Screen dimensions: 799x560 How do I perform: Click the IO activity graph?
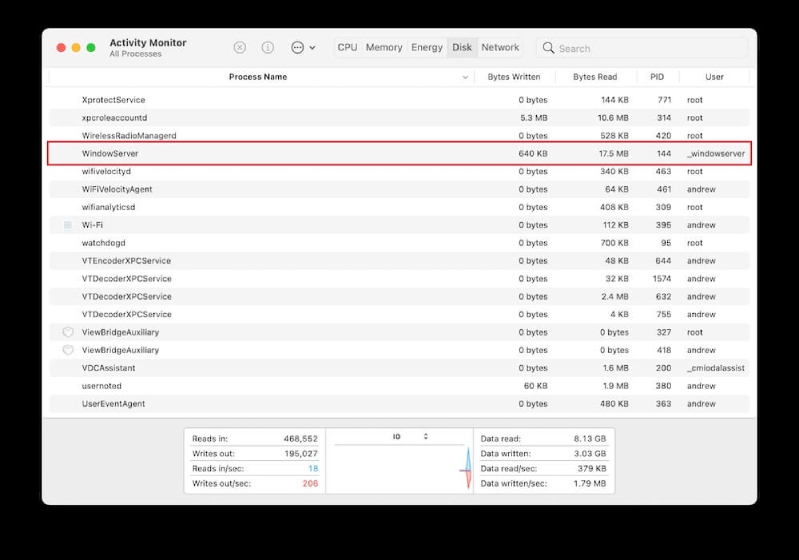tap(400, 468)
